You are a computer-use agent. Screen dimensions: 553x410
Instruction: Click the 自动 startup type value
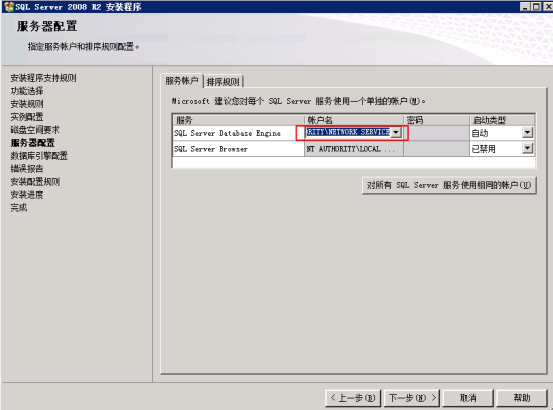coord(480,133)
